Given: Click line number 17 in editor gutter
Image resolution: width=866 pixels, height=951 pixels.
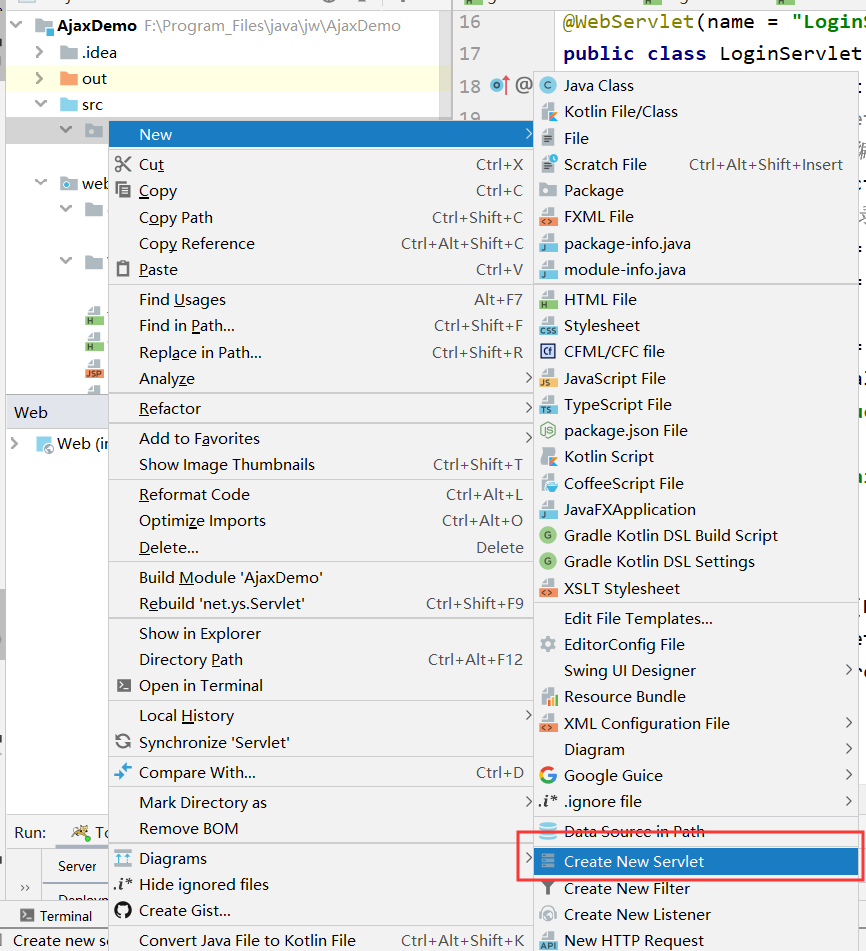Looking at the screenshot, I should point(470,53).
